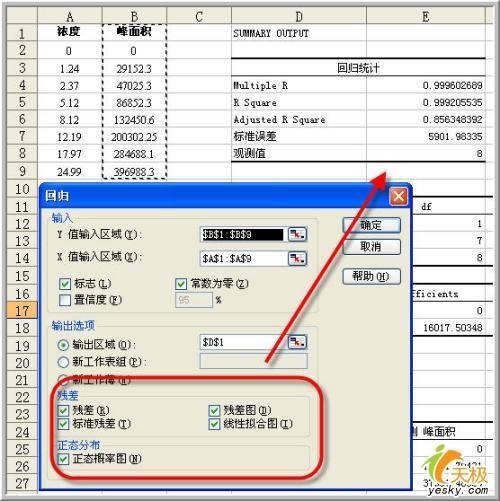This screenshot has width=500, height=501.
Task: Click the 帮助 (H) button
Action: [371, 276]
